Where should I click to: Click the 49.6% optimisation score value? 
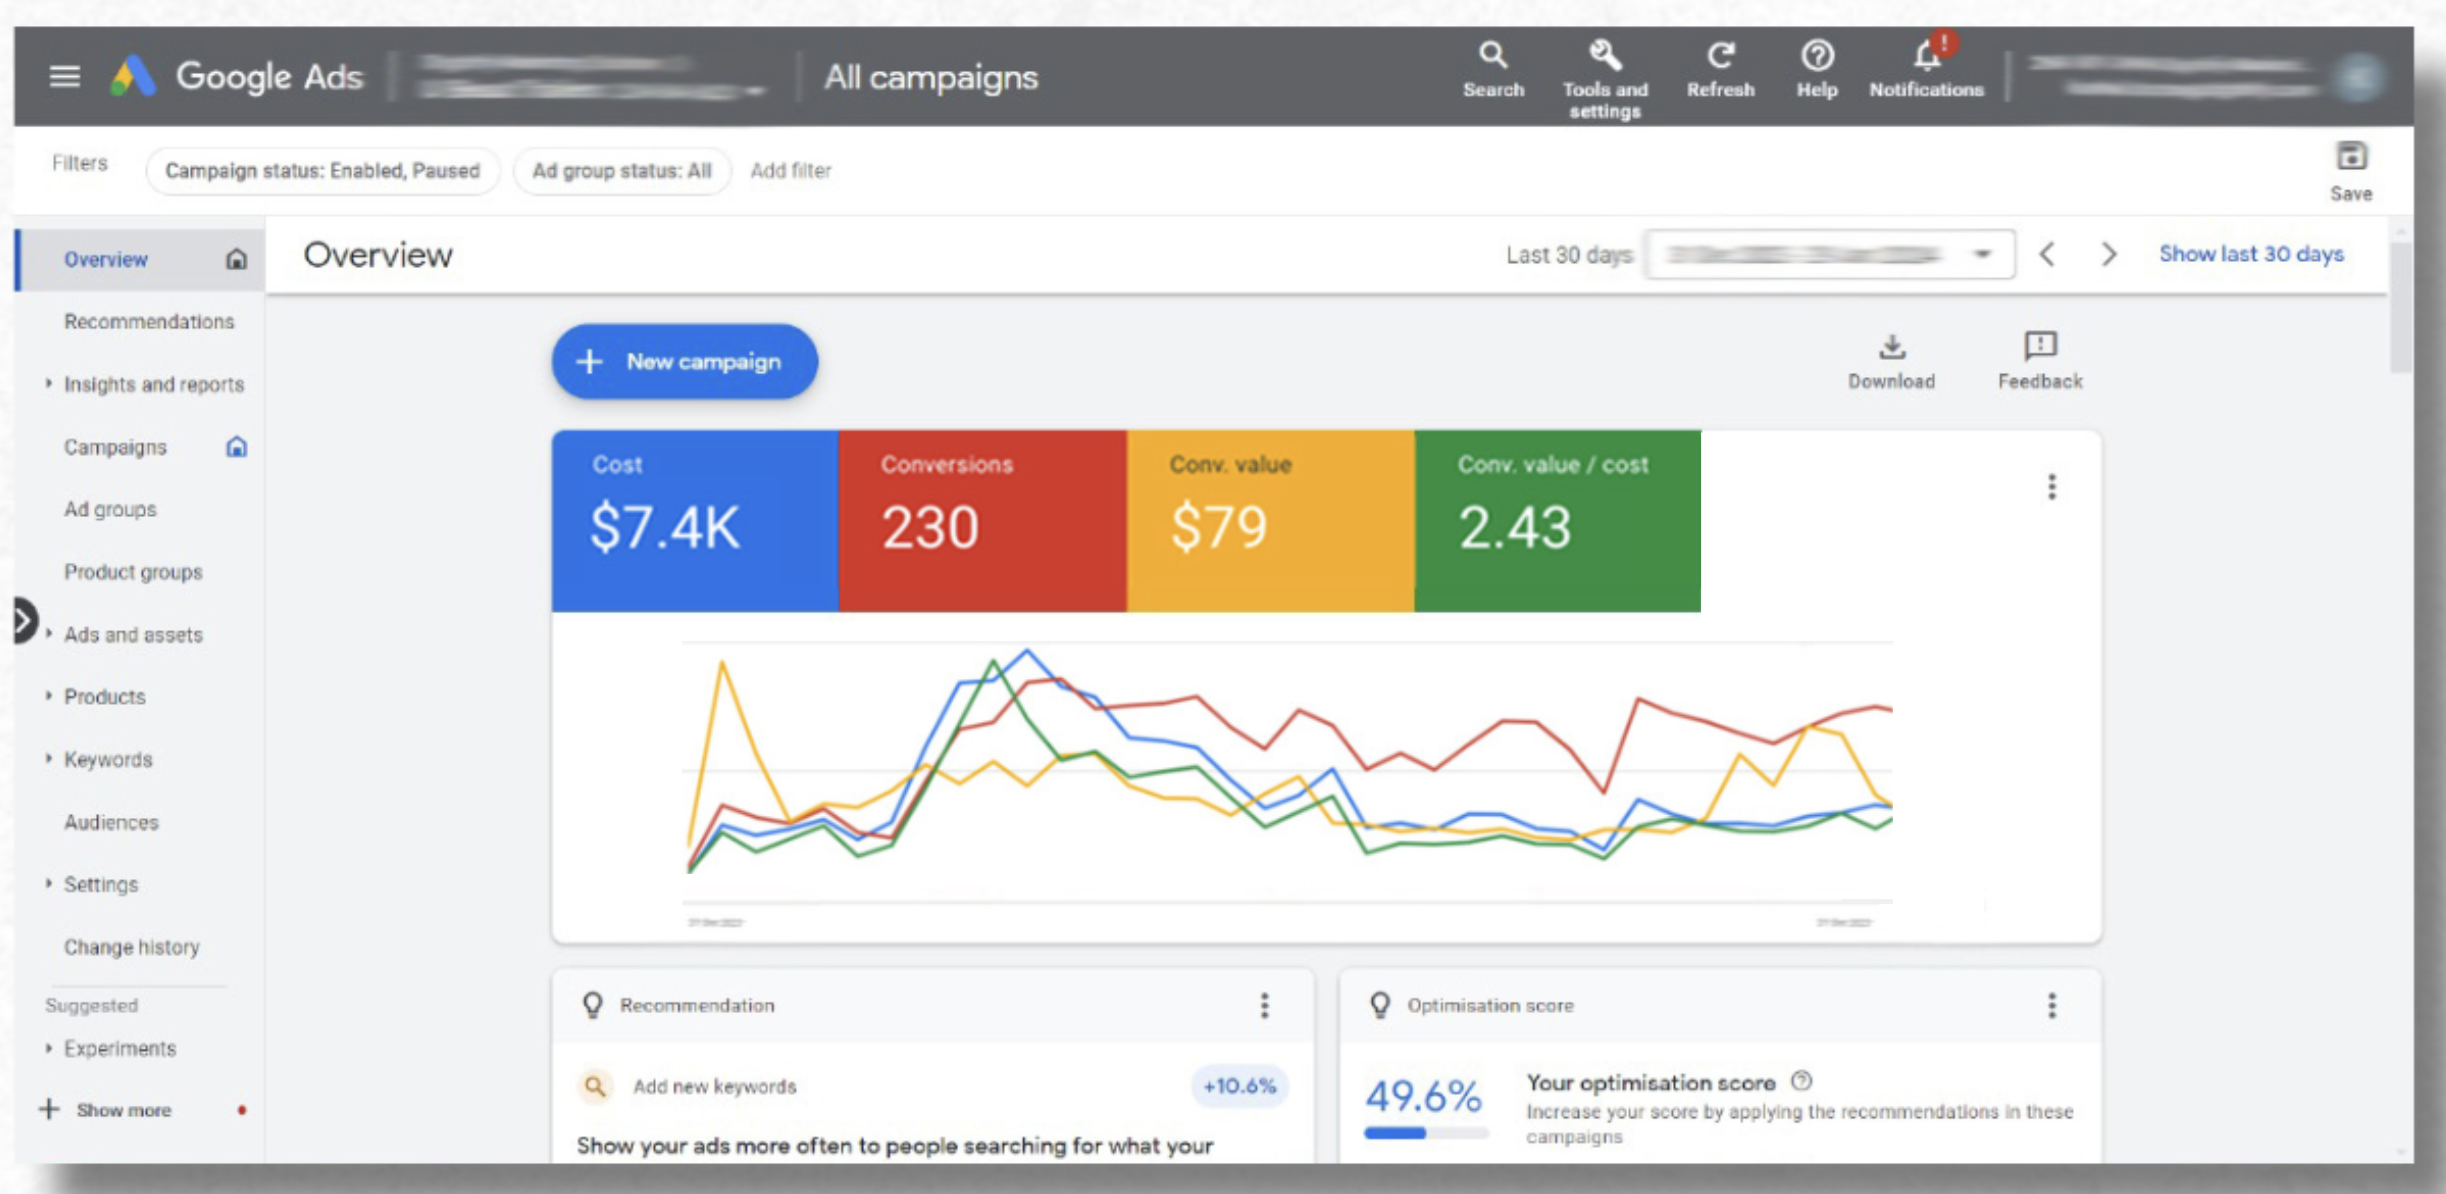(x=1423, y=1096)
